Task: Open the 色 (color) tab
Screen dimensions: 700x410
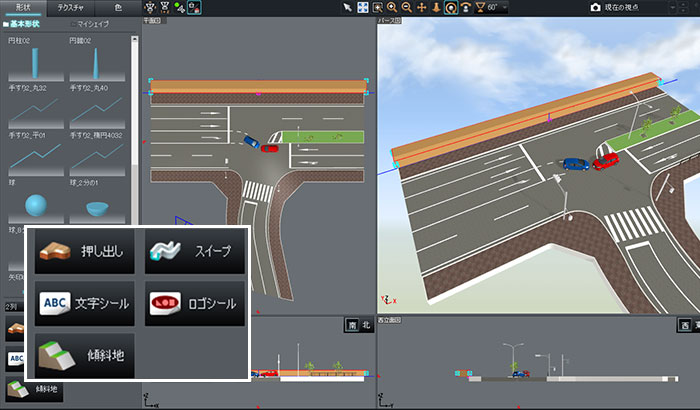Action: (x=118, y=7)
